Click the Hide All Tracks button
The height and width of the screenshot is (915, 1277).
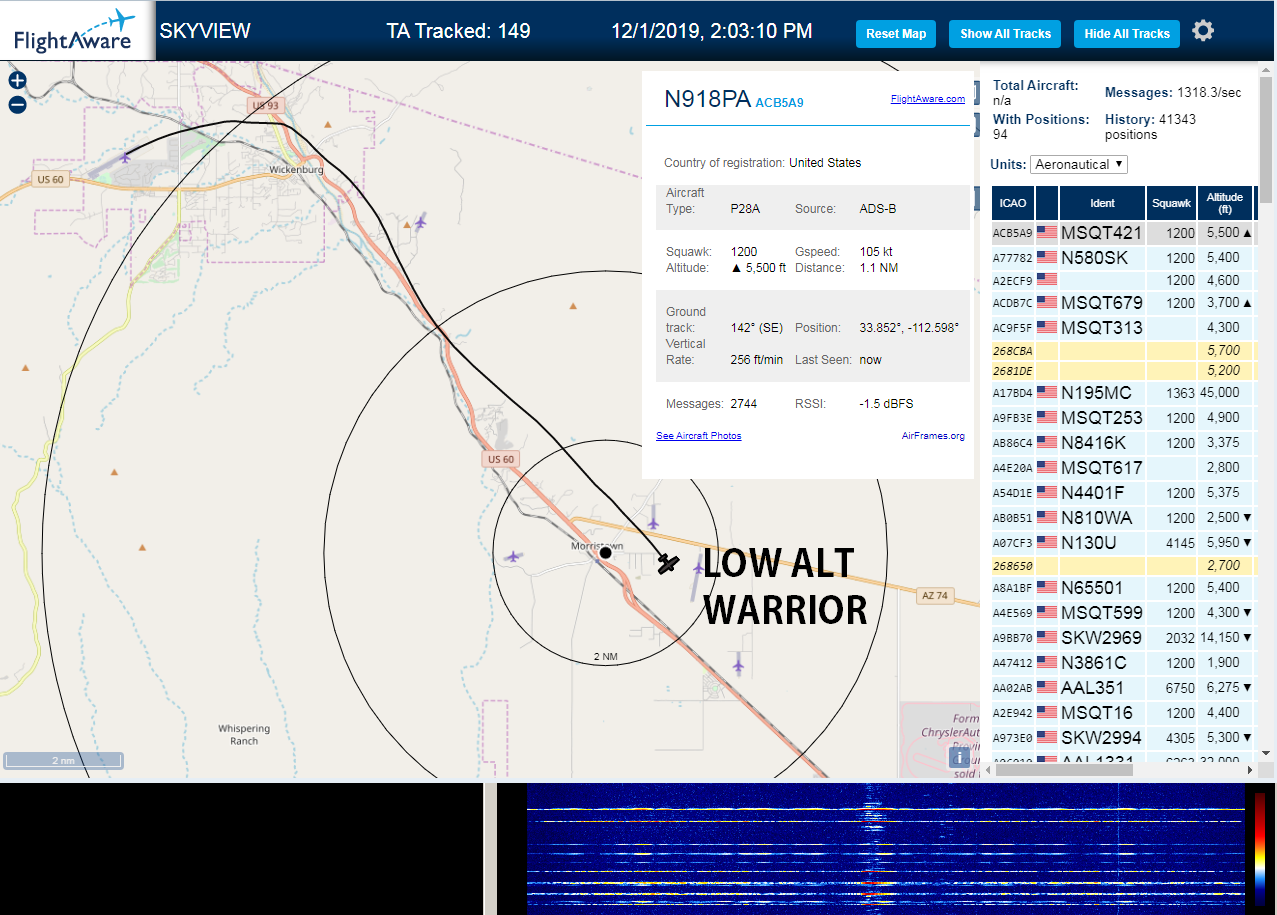point(1127,34)
